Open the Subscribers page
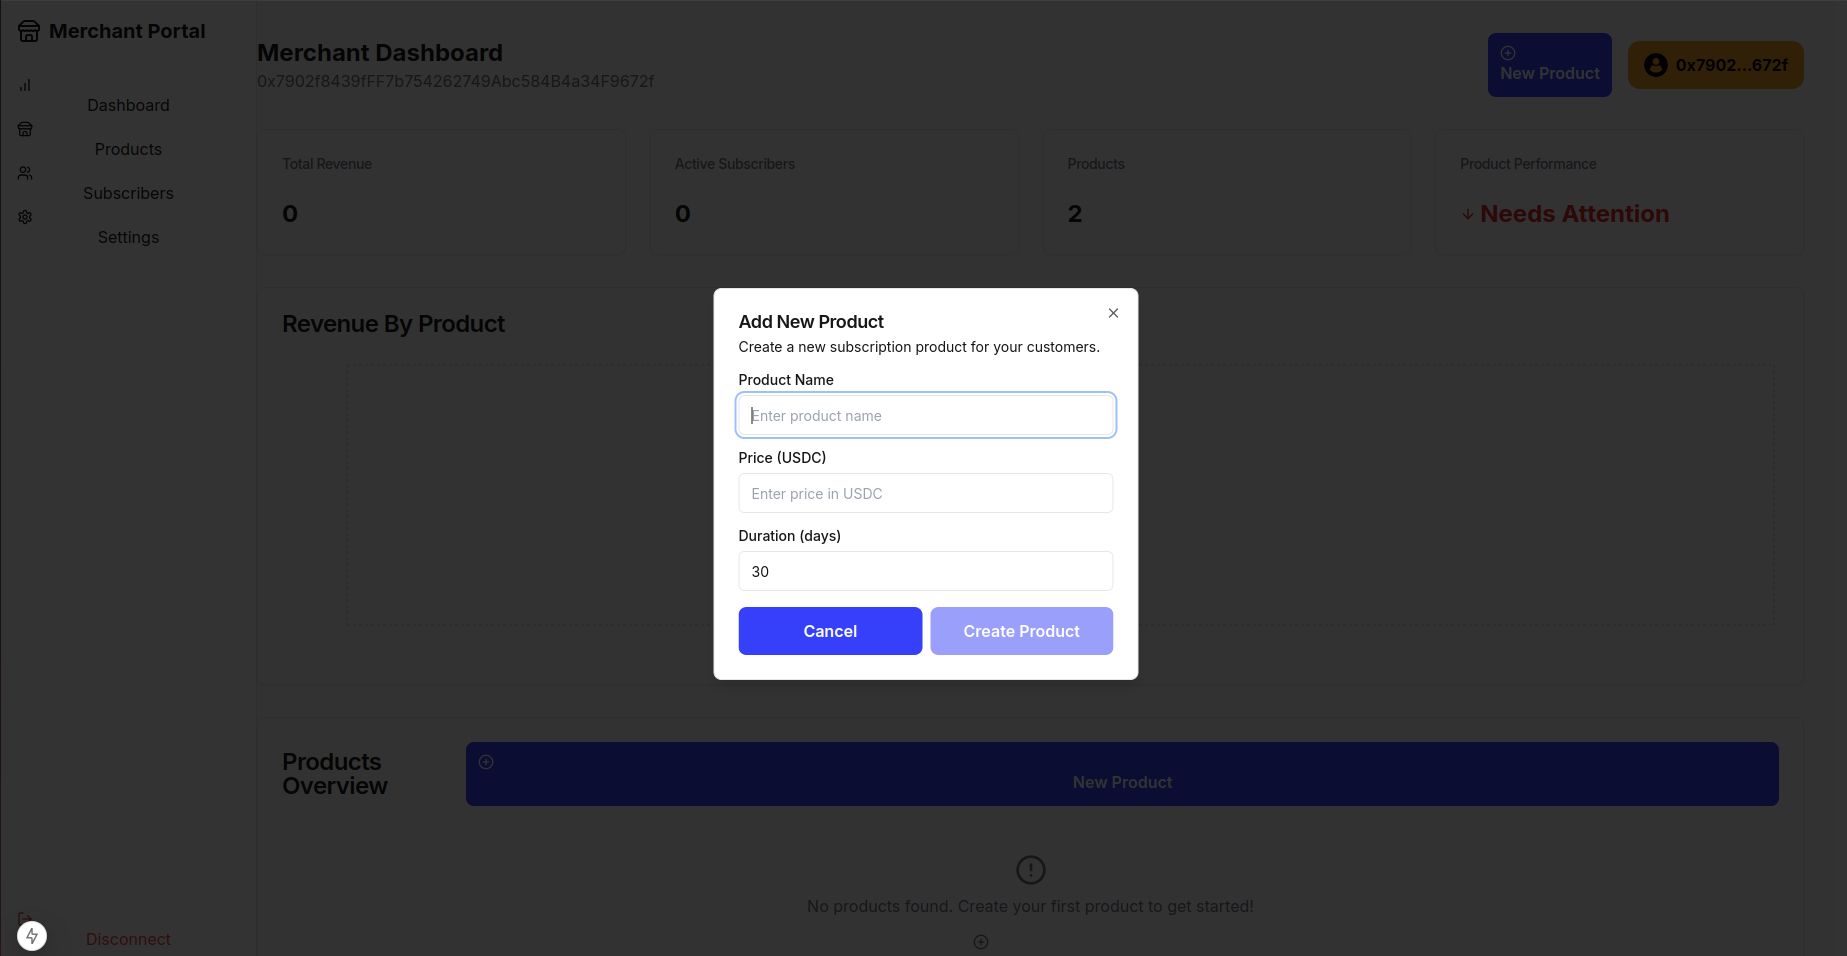This screenshot has height=956, width=1847. coord(128,193)
